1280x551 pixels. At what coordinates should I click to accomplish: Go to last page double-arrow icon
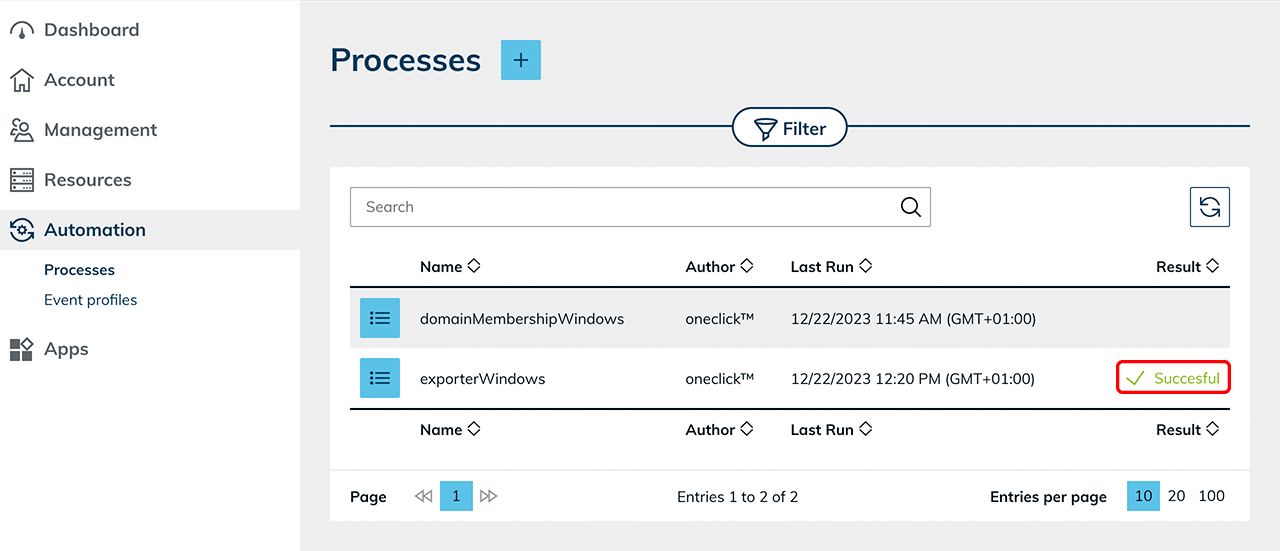pyautogui.click(x=488, y=497)
